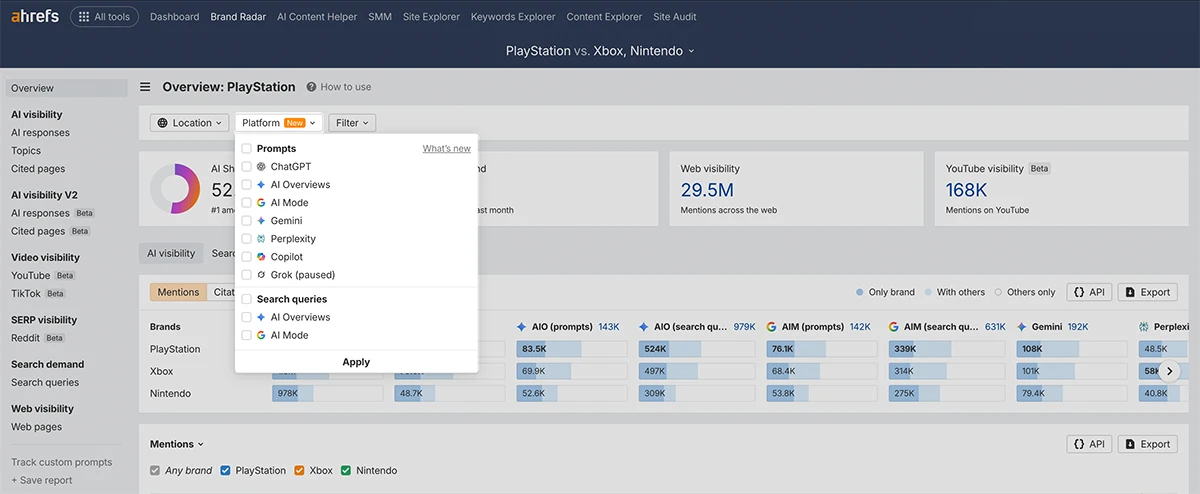Click the AI Share of Voice donut chart
Viewport: 1200px width, 494px height.
tap(176, 188)
